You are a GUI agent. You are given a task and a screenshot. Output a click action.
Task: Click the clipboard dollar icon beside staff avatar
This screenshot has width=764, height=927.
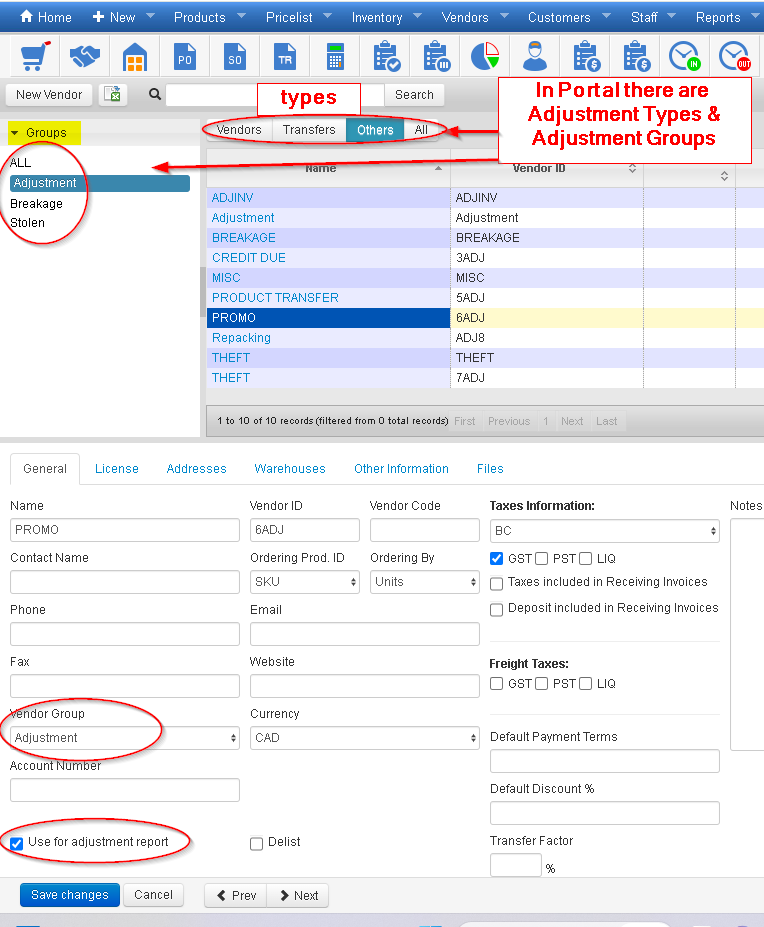(587, 57)
